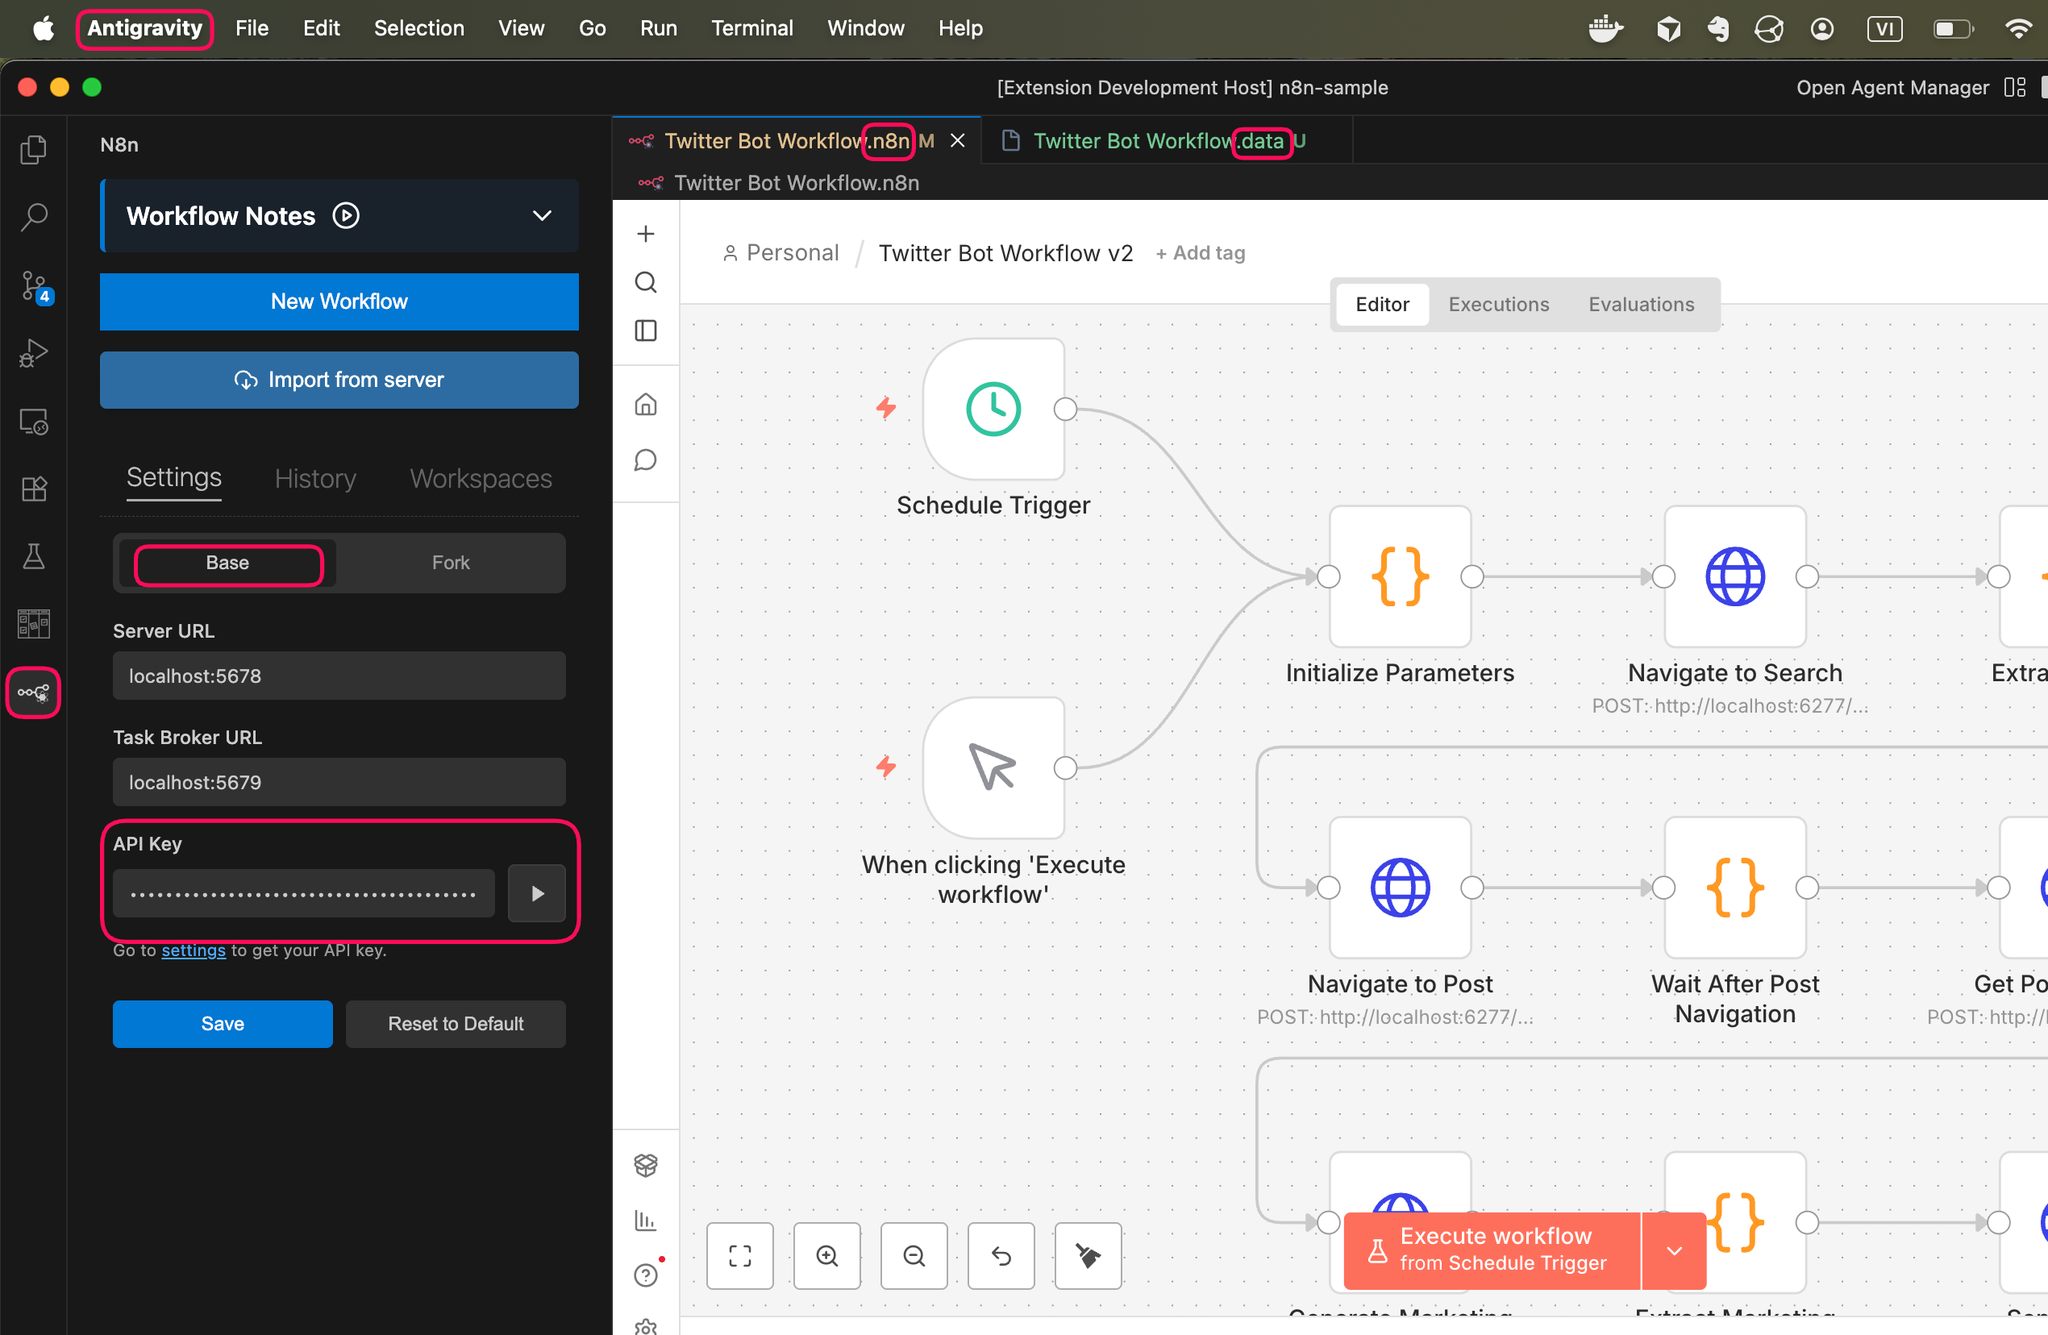Save the n8n settings
Viewport: 2048px width, 1335px height.
(x=222, y=1024)
